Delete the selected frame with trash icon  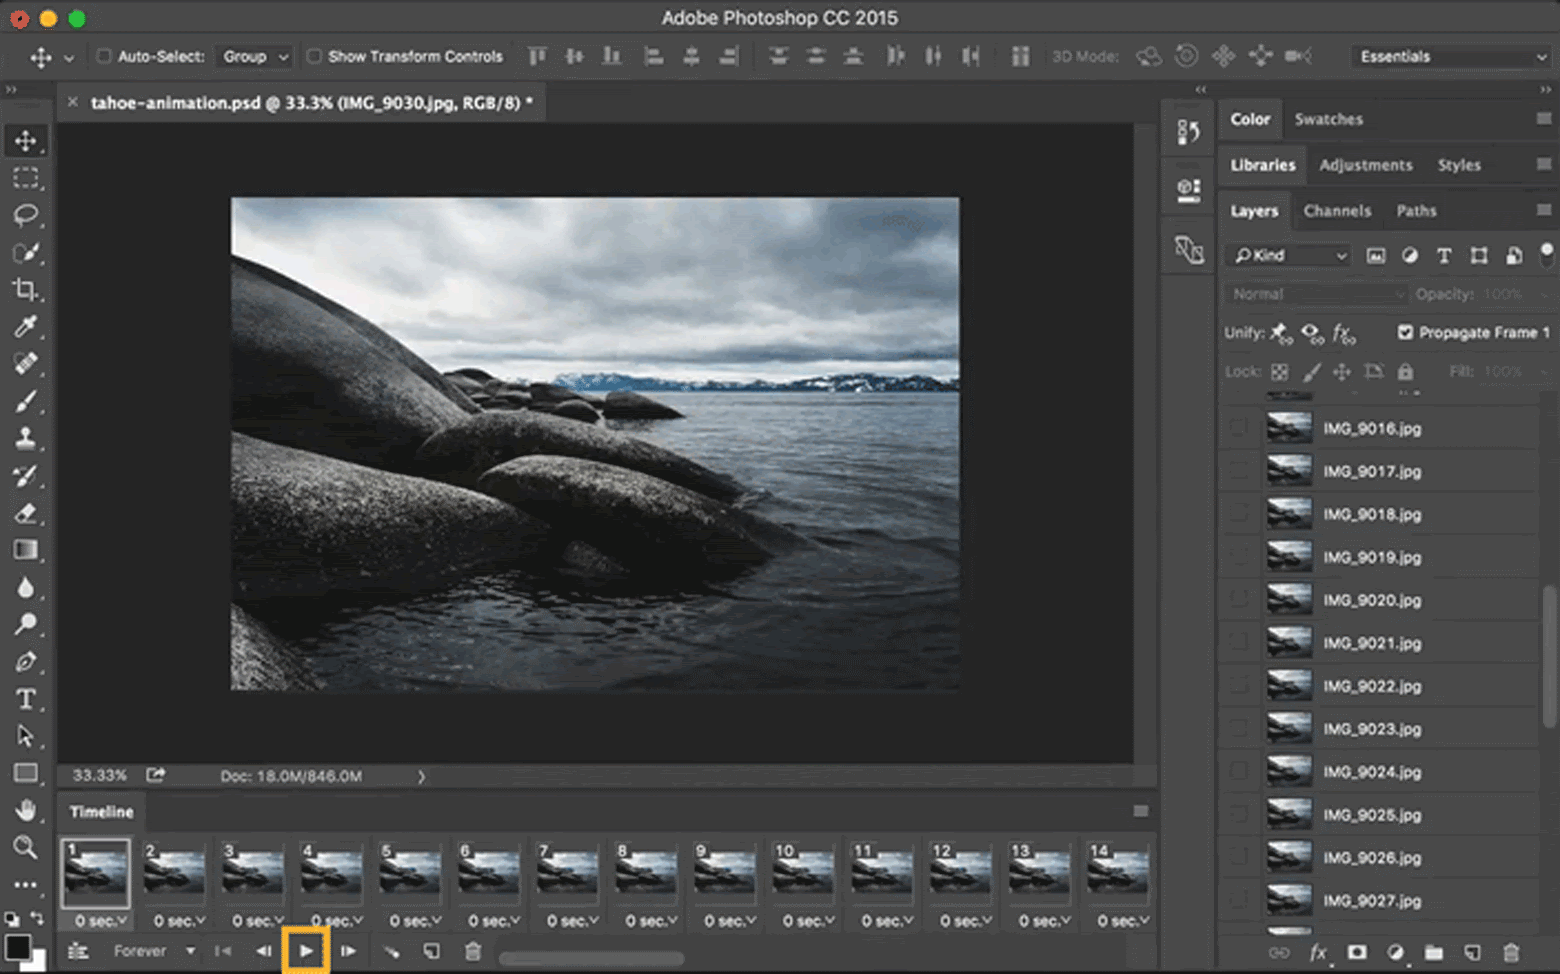click(x=473, y=951)
